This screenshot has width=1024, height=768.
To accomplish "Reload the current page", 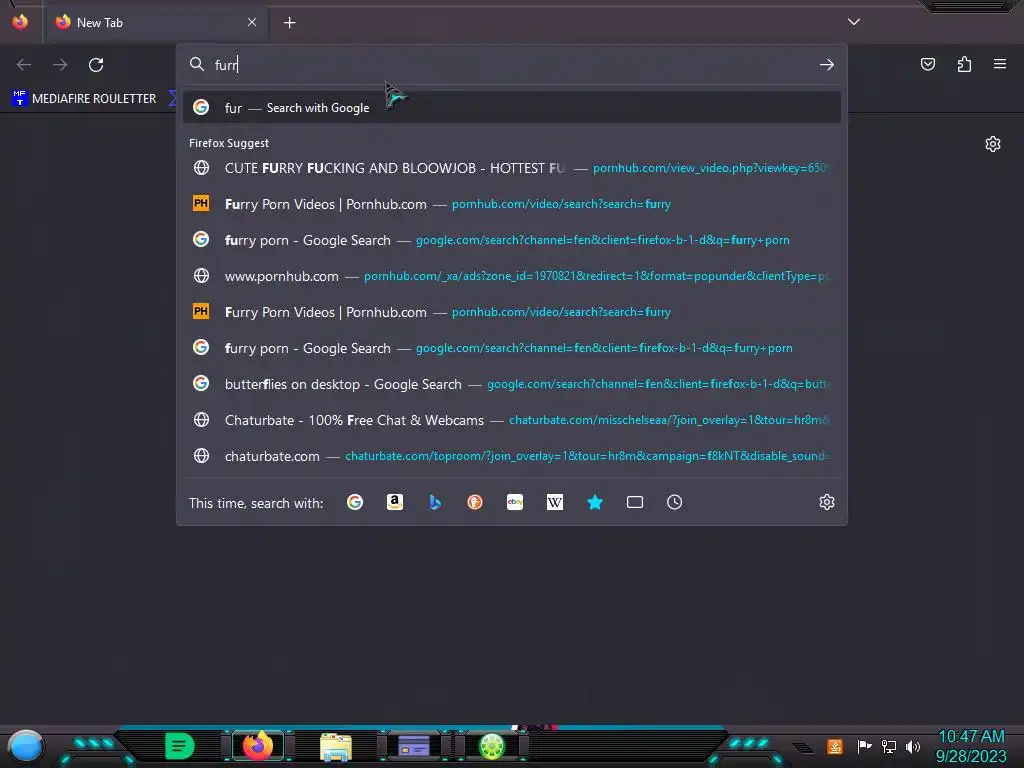I will pos(96,65).
